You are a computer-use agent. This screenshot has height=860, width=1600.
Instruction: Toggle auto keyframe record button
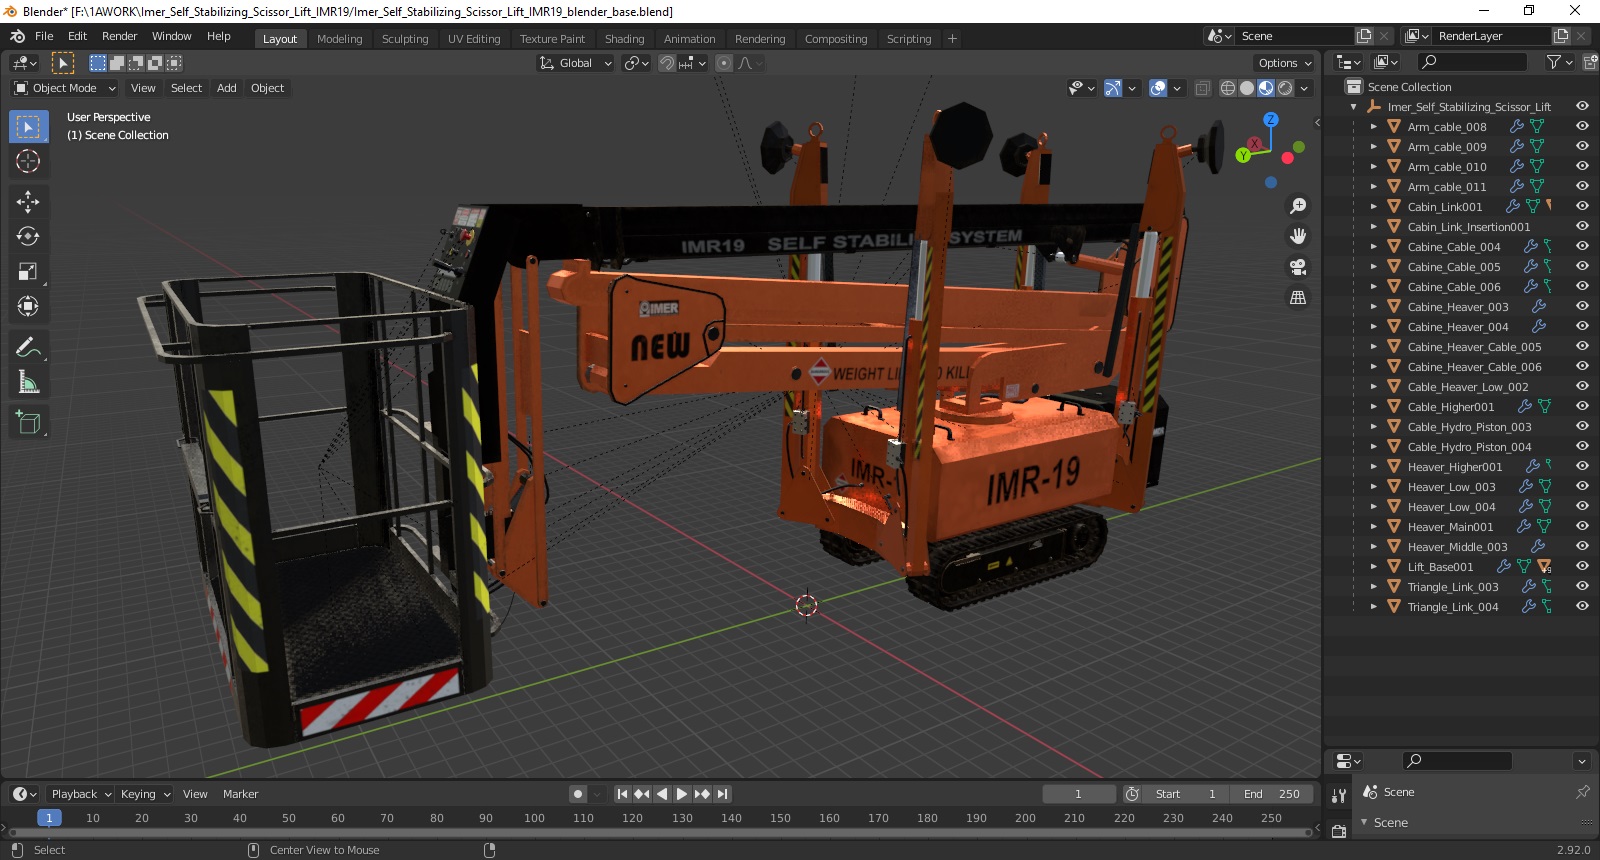pyautogui.click(x=578, y=794)
